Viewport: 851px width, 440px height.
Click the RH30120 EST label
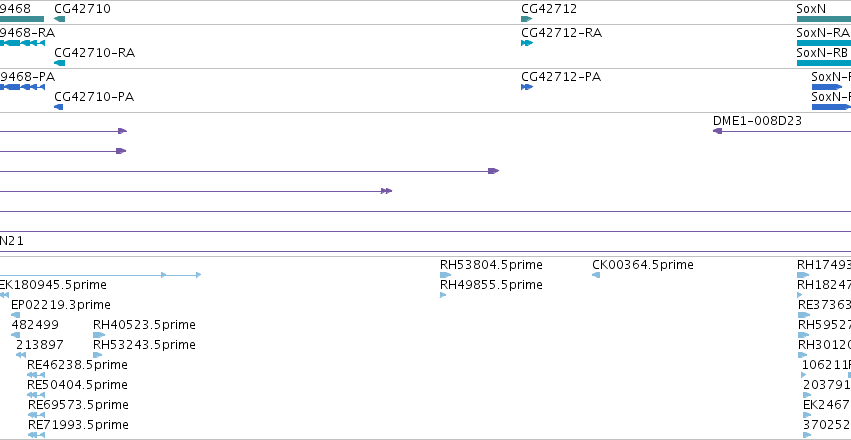(x=824, y=345)
